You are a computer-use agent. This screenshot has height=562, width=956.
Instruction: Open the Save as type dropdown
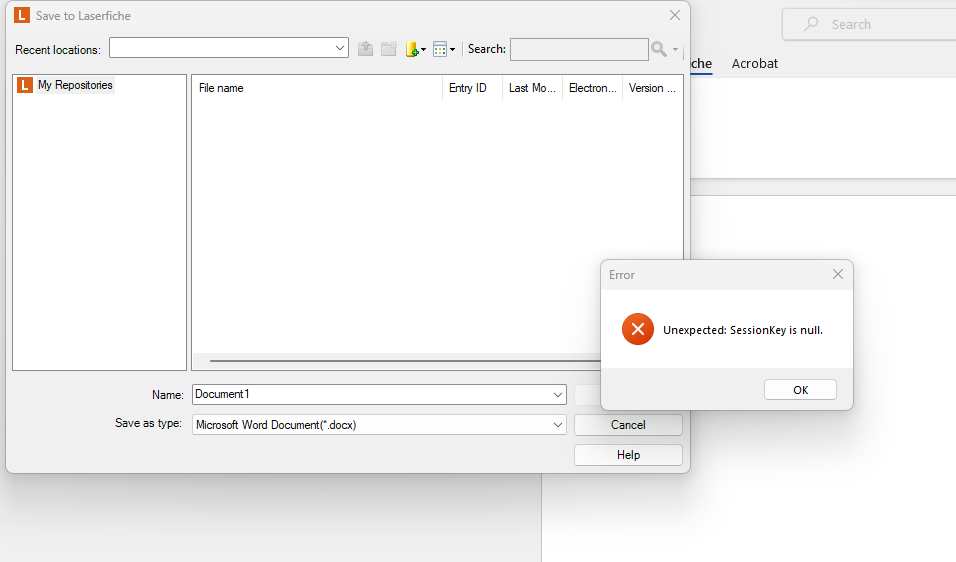click(x=557, y=424)
